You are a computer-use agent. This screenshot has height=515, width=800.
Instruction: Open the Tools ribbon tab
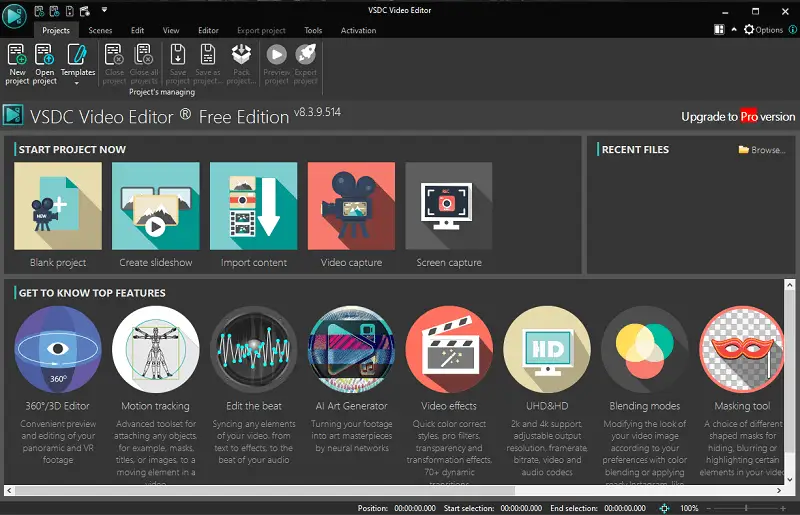click(x=313, y=30)
